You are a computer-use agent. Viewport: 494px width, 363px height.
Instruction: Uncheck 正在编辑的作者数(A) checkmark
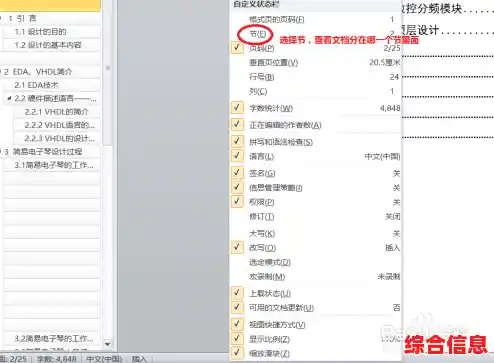coord(237,124)
